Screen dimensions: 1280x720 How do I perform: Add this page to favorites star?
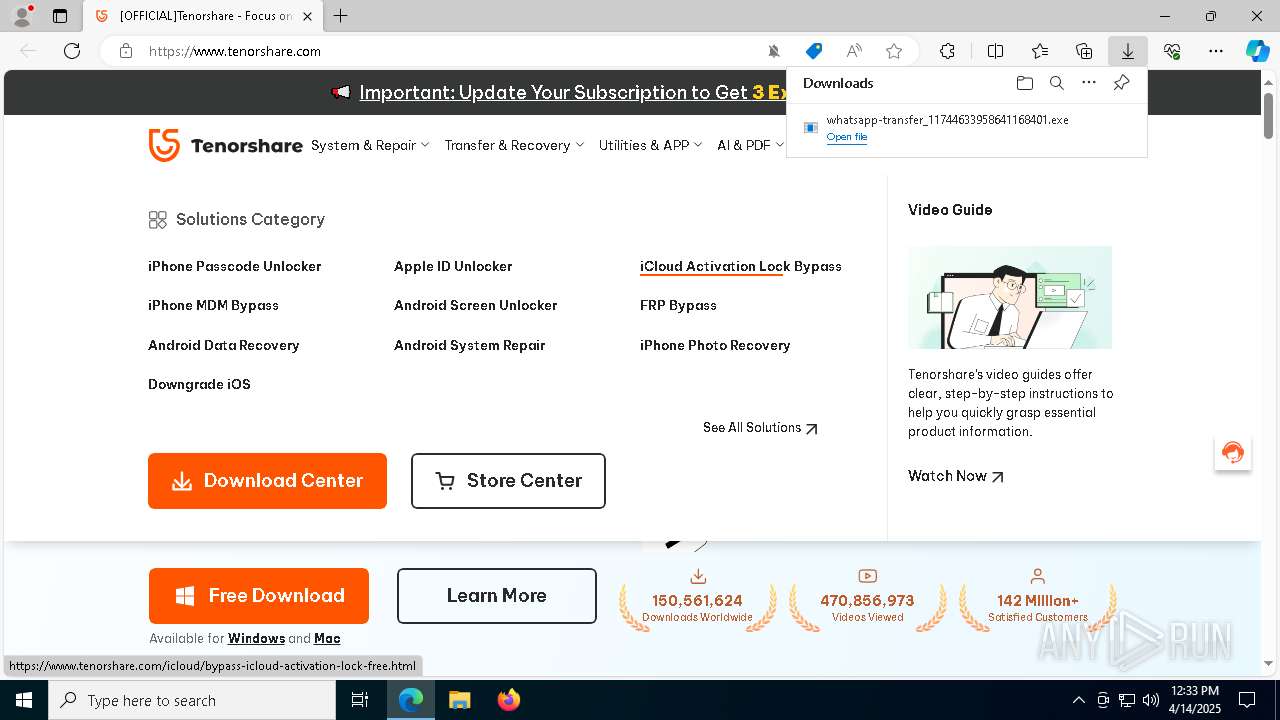coord(894,51)
